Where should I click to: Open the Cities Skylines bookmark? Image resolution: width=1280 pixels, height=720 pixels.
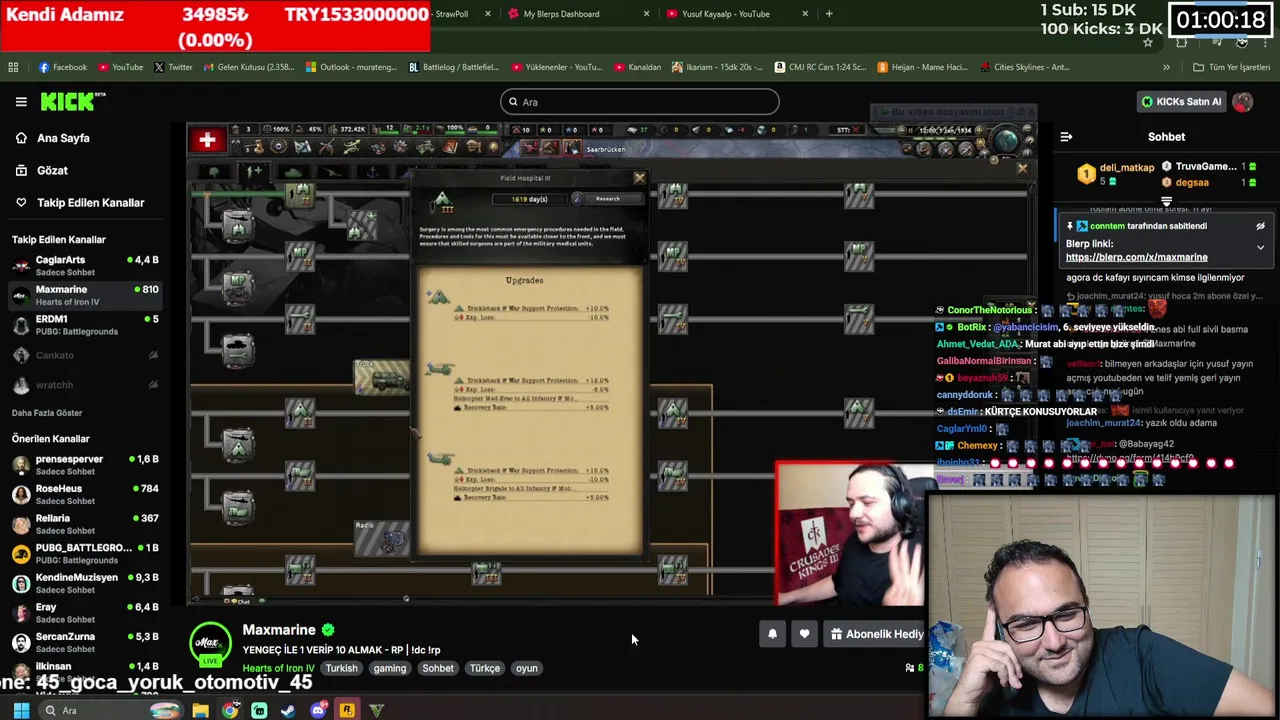(x=1023, y=67)
